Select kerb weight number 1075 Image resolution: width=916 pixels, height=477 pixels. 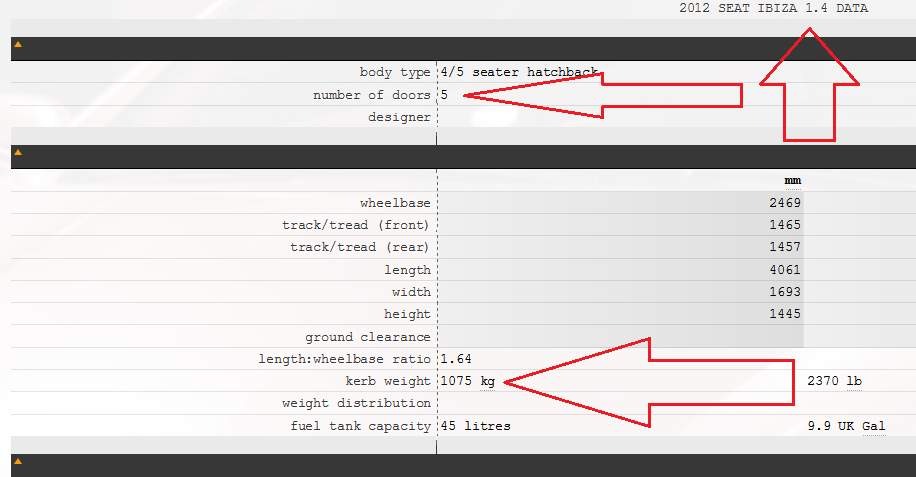(x=456, y=381)
